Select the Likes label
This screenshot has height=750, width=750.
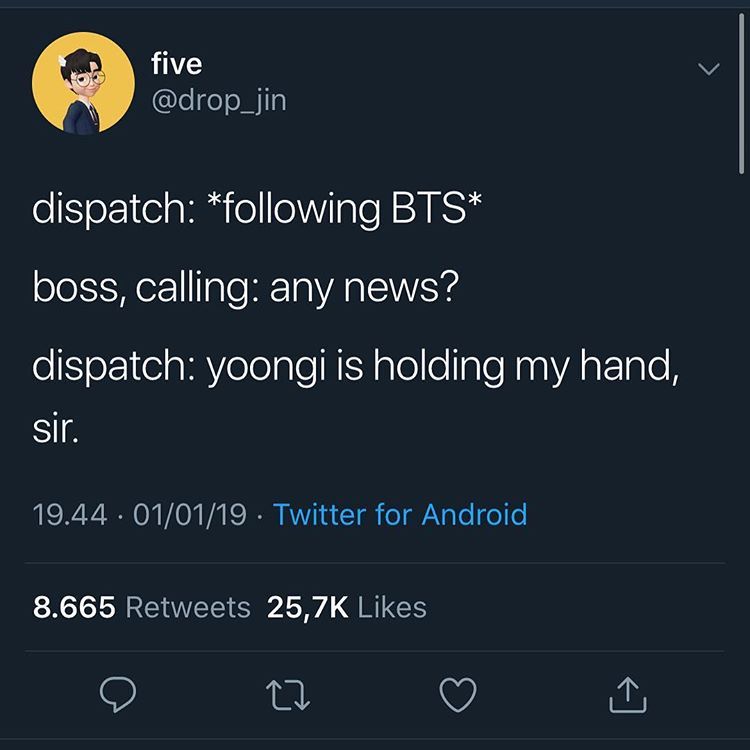[392, 607]
